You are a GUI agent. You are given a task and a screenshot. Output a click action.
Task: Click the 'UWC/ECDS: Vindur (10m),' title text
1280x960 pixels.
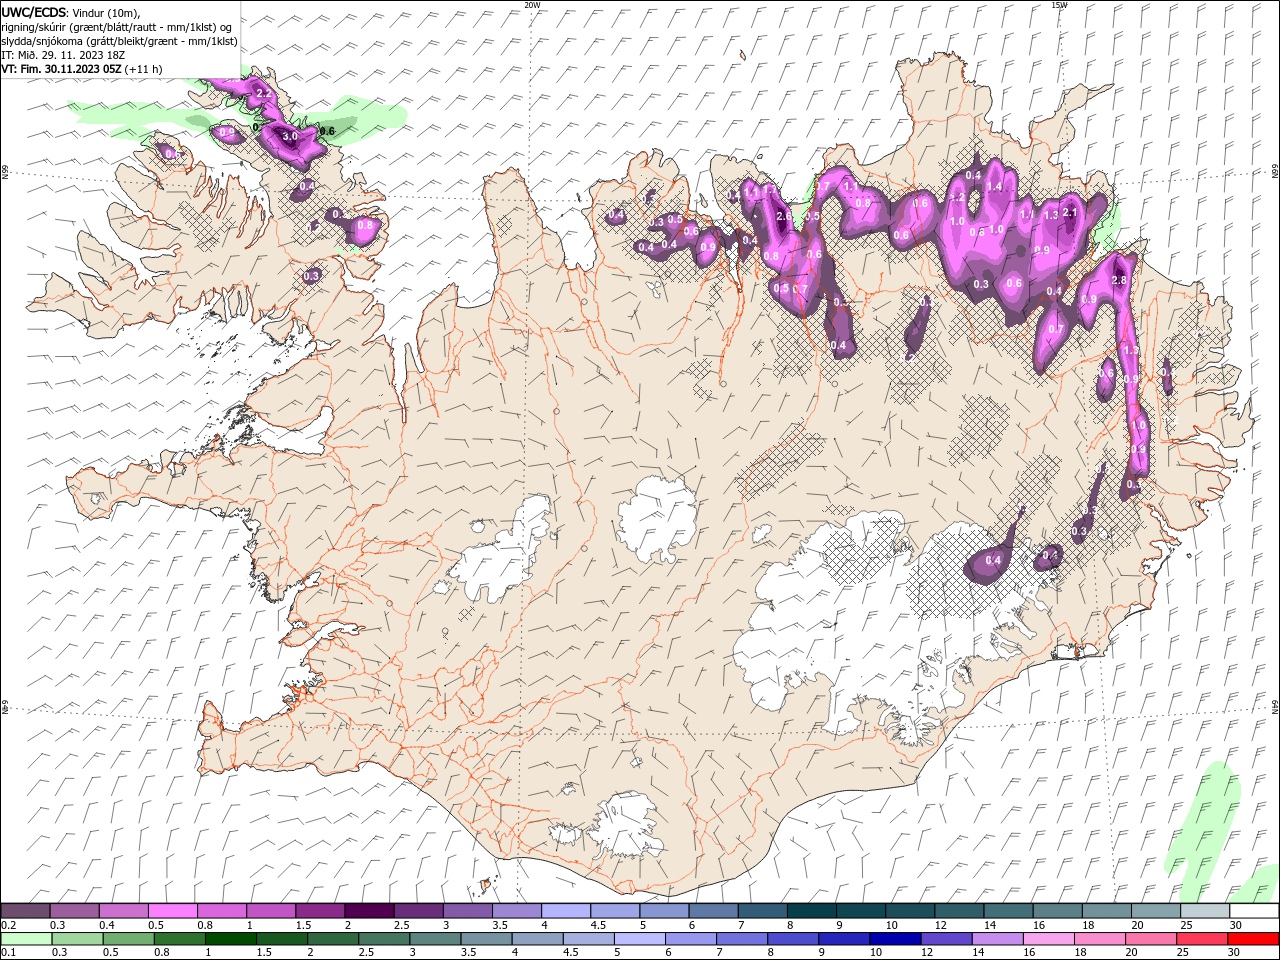(71, 12)
